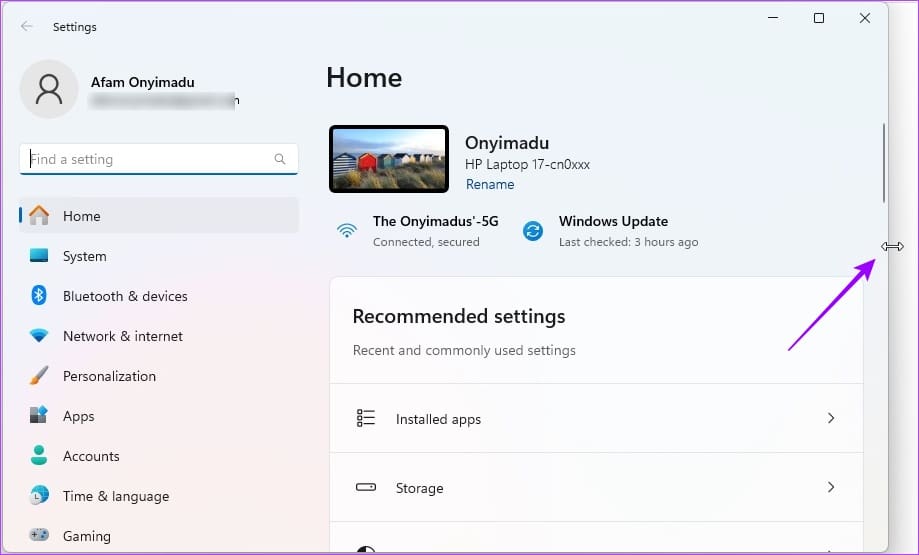Go to Bluetooth & devices

click(x=159, y=296)
